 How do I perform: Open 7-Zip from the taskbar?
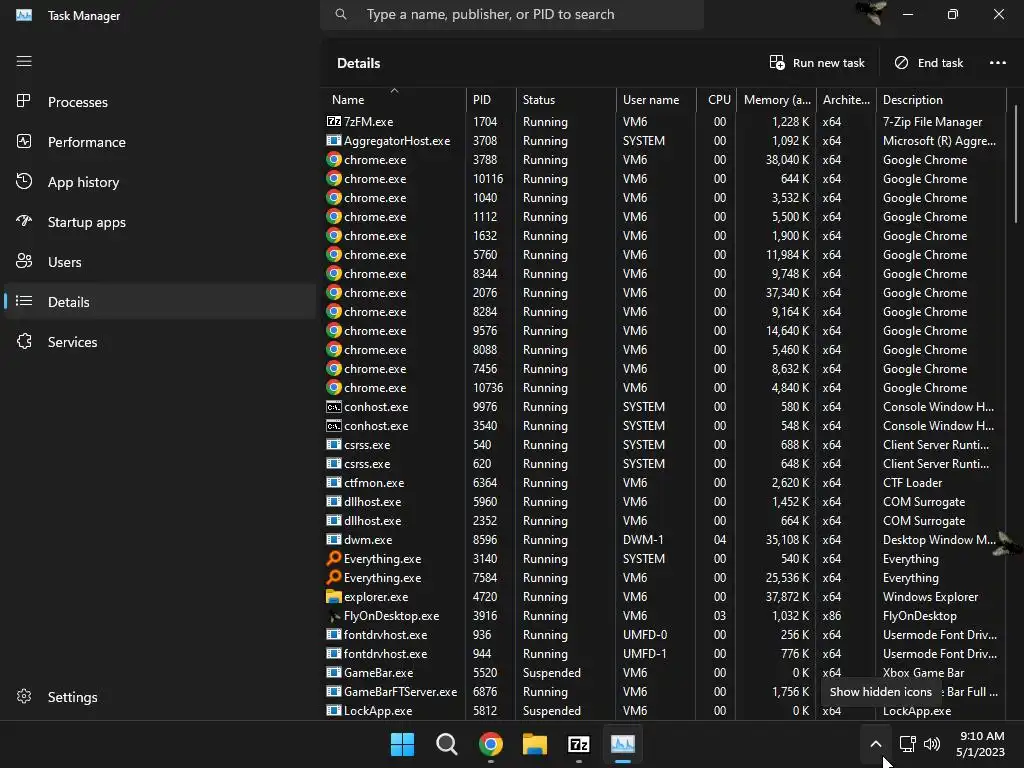(579, 744)
